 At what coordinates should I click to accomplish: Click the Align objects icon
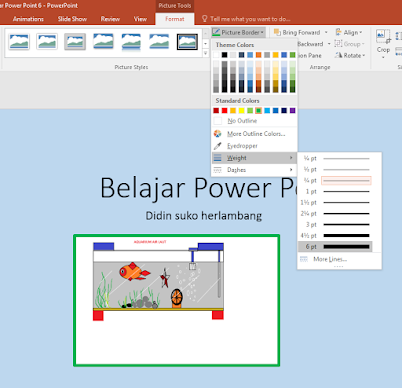[338, 32]
